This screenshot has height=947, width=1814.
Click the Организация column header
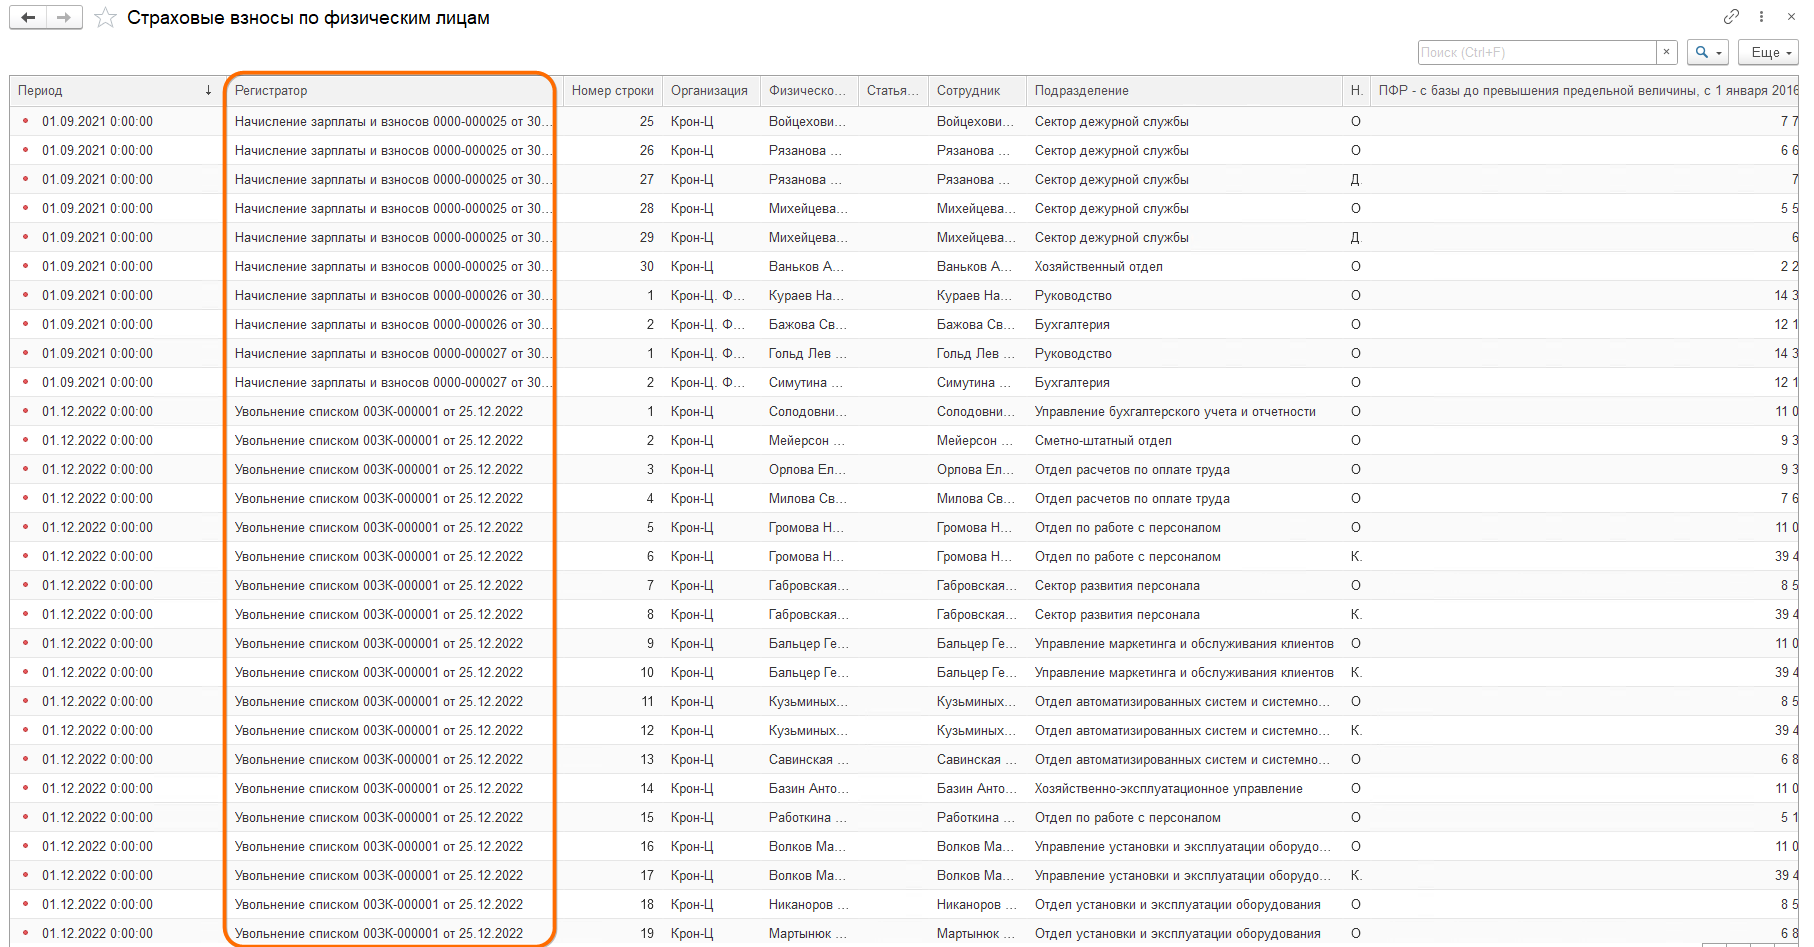709,90
